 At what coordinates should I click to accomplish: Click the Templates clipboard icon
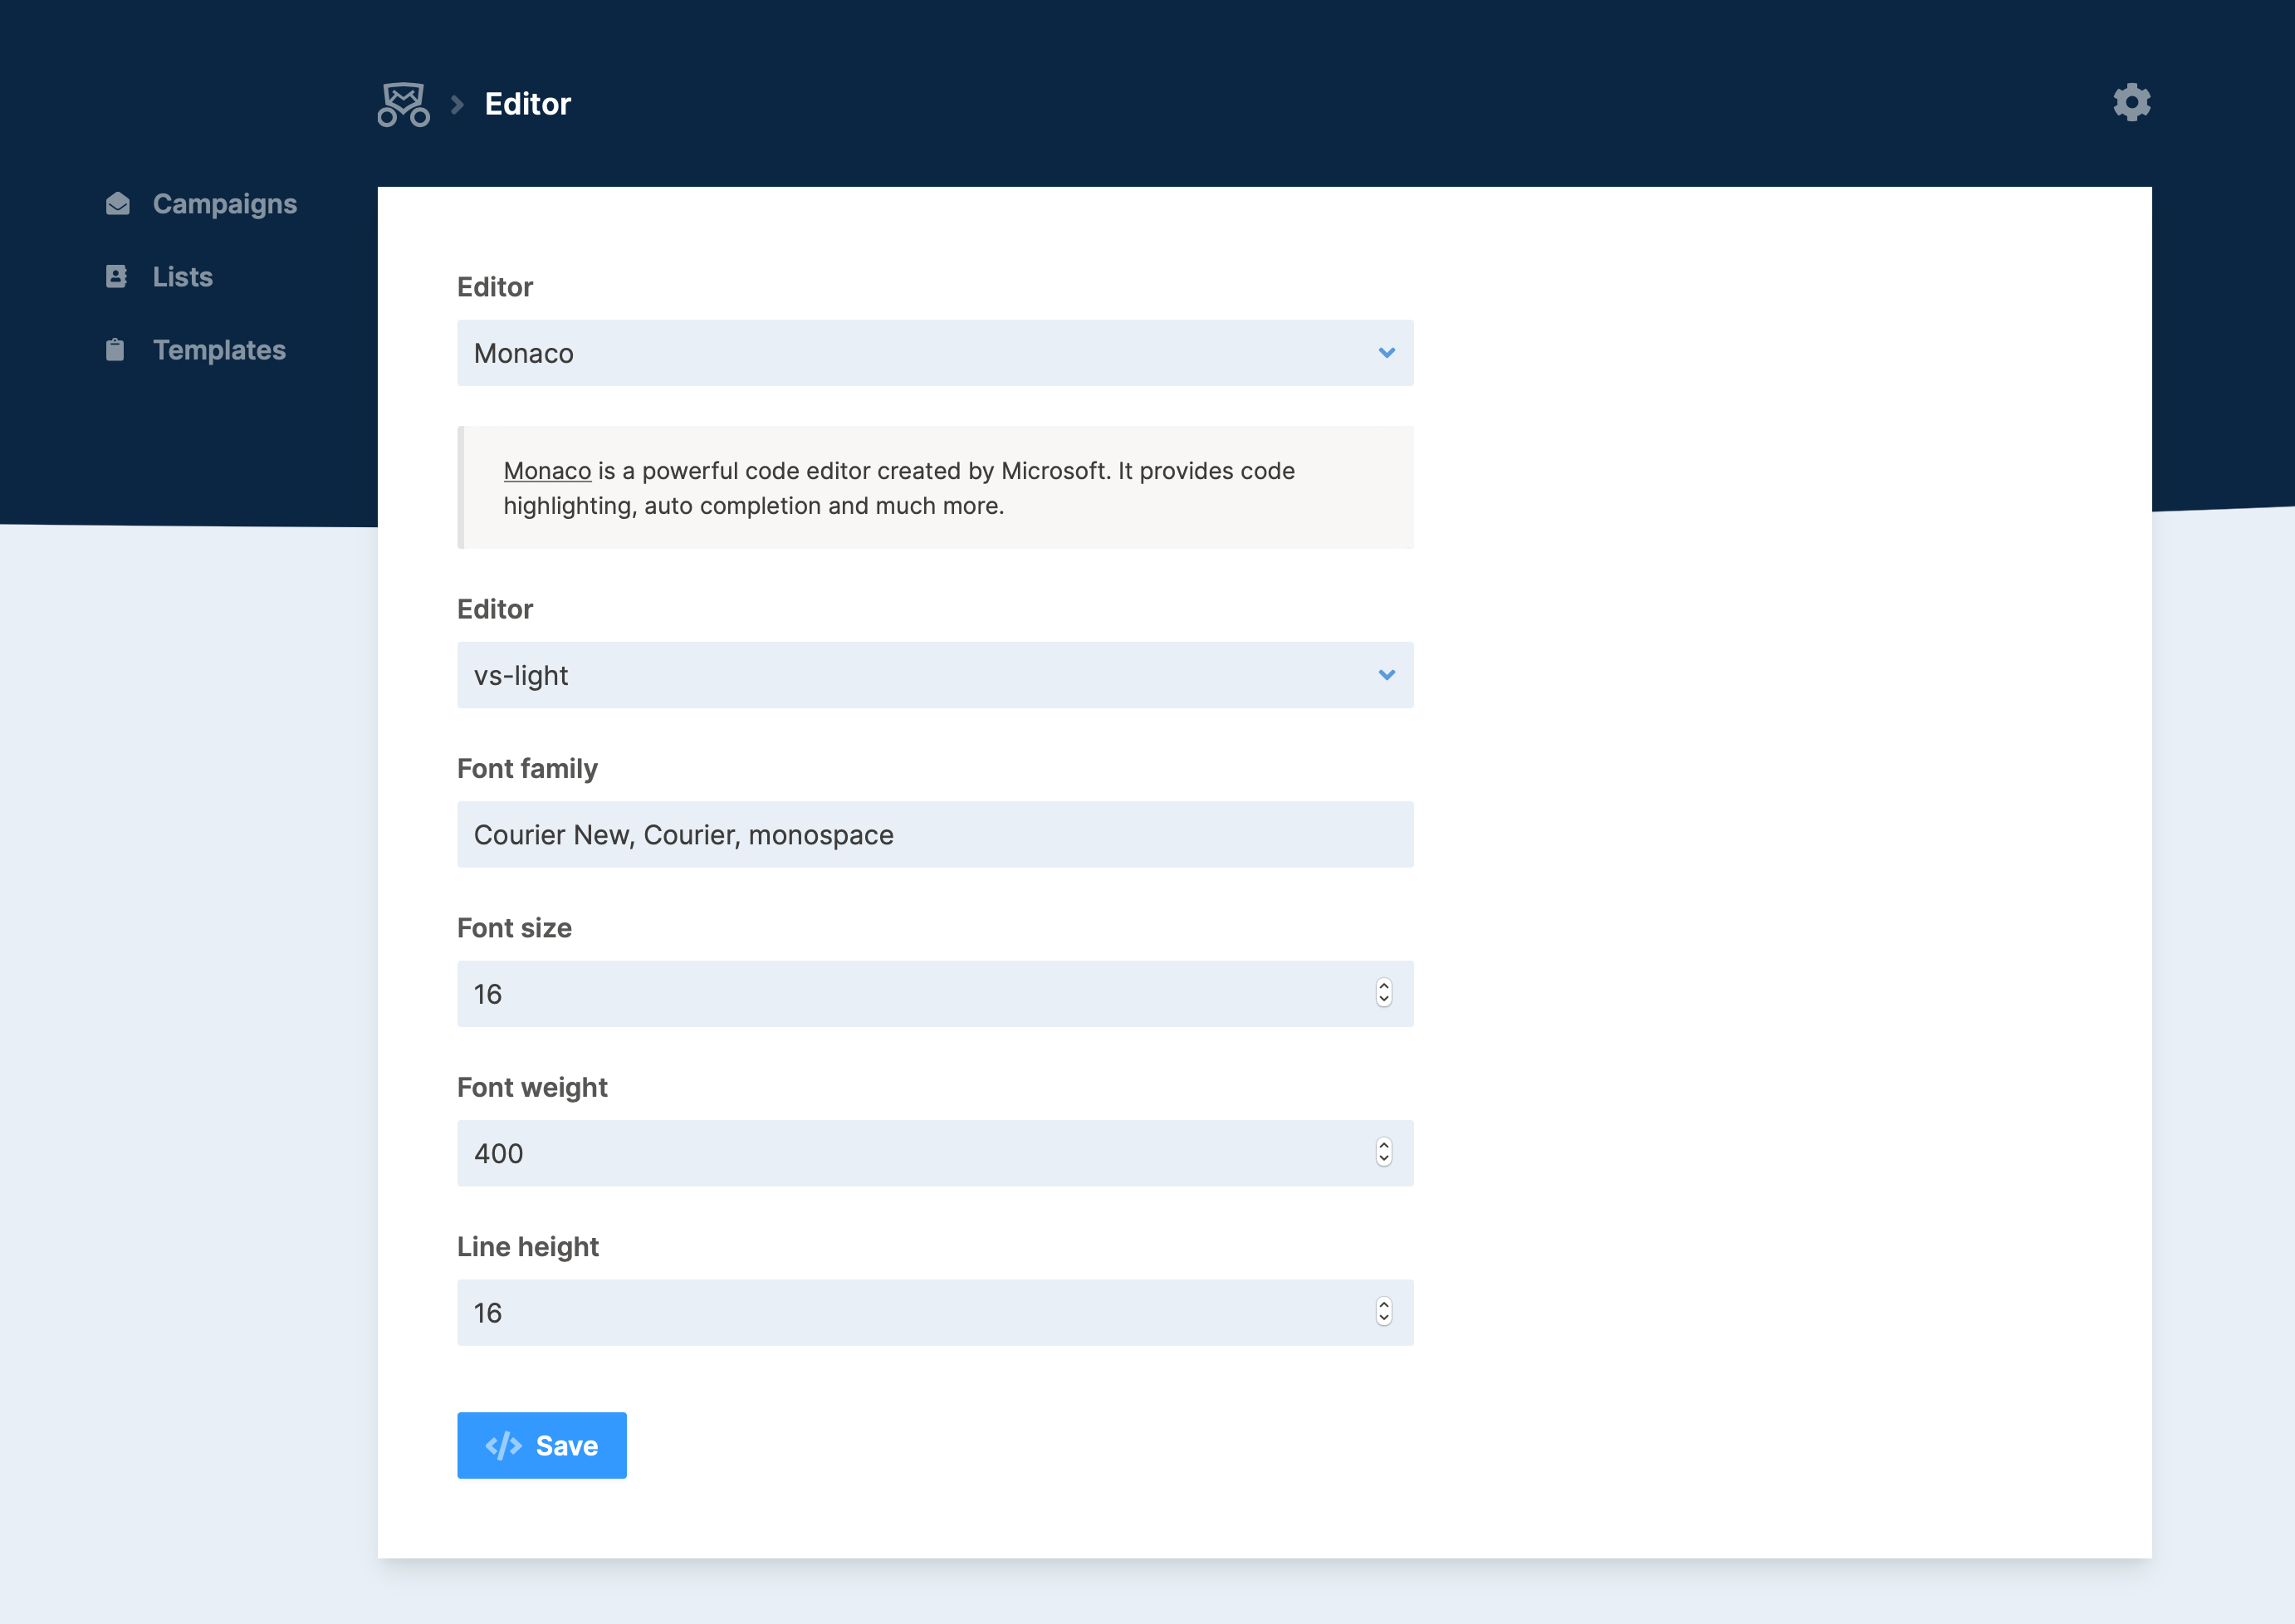(x=116, y=350)
